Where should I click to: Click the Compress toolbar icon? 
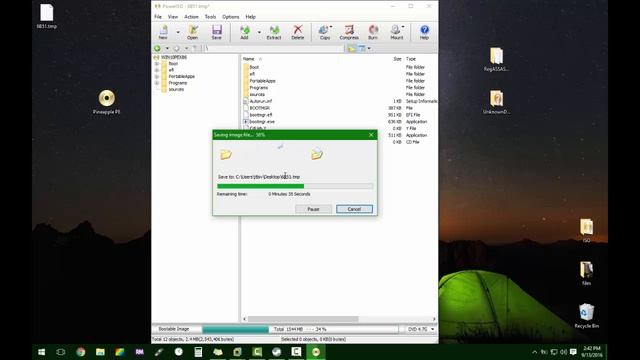tap(349, 32)
